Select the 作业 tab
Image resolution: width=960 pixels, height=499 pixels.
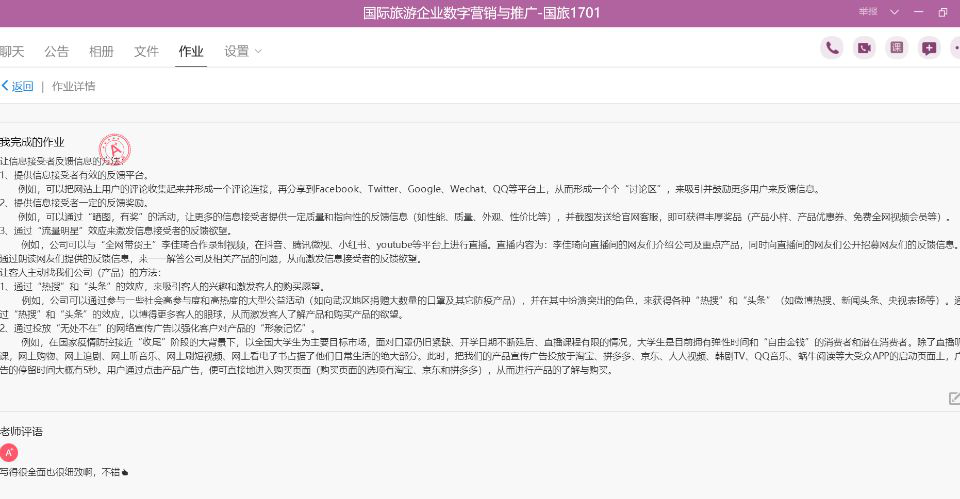[190, 51]
